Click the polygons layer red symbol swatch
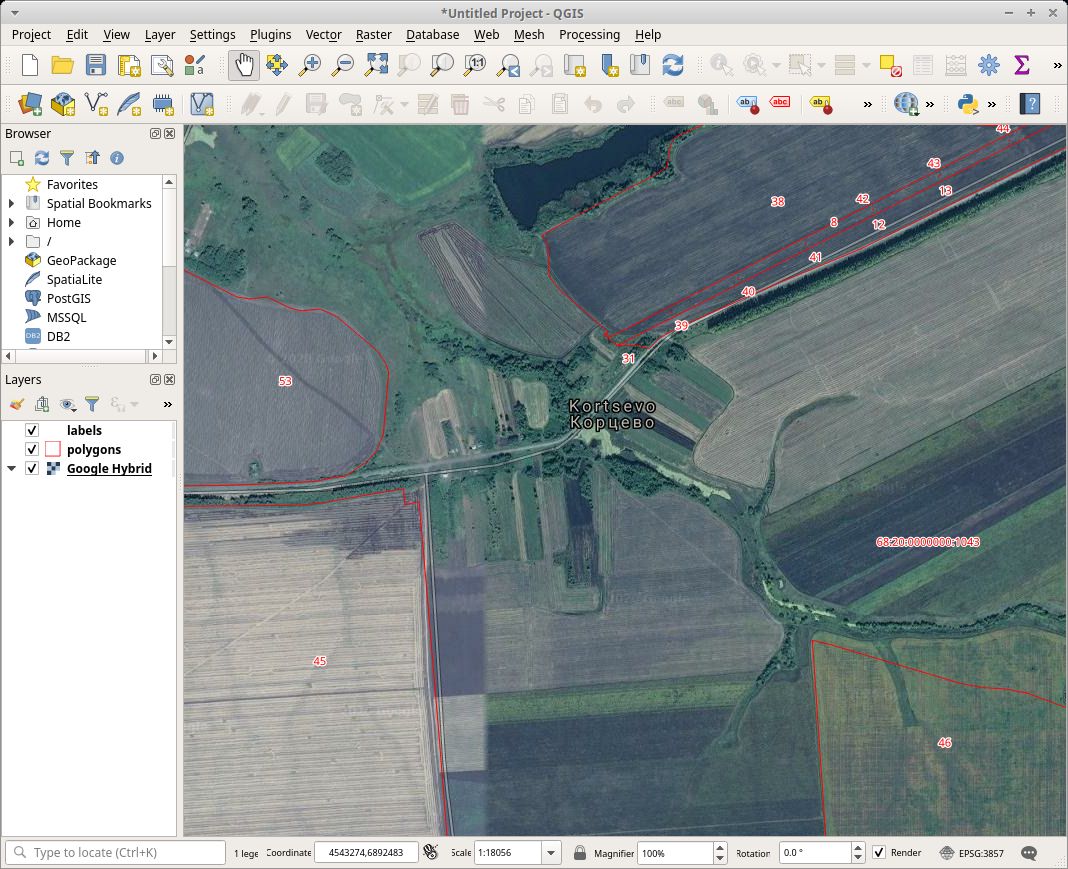 point(53,450)
